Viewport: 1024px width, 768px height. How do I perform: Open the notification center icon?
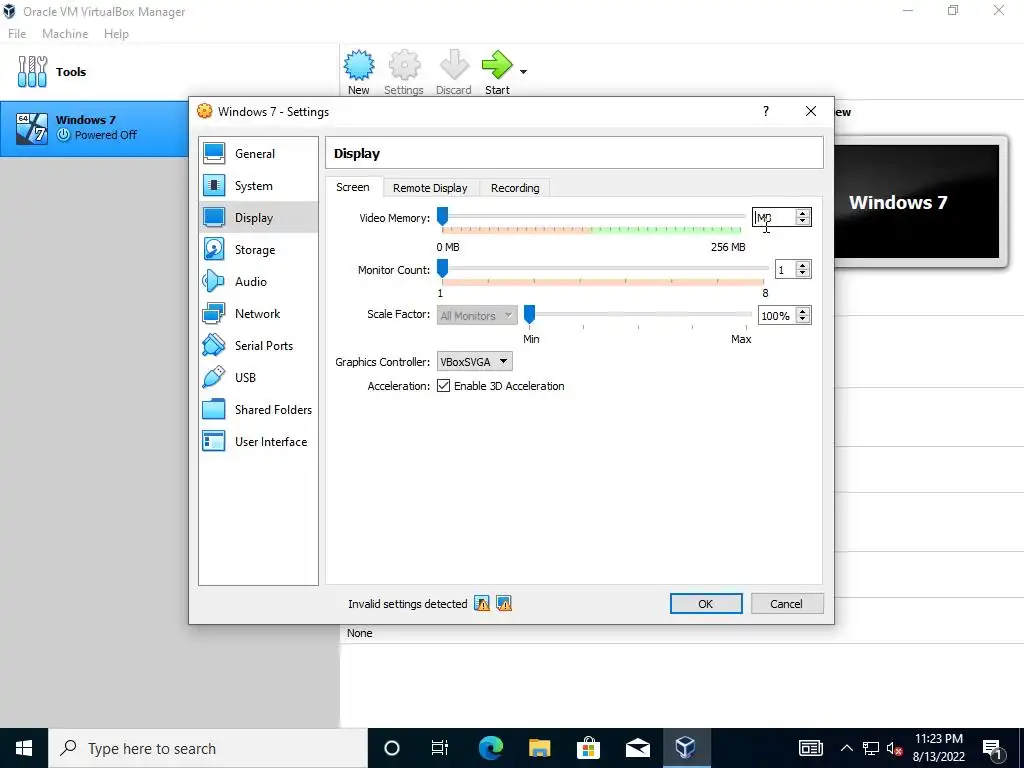(992, 748)
